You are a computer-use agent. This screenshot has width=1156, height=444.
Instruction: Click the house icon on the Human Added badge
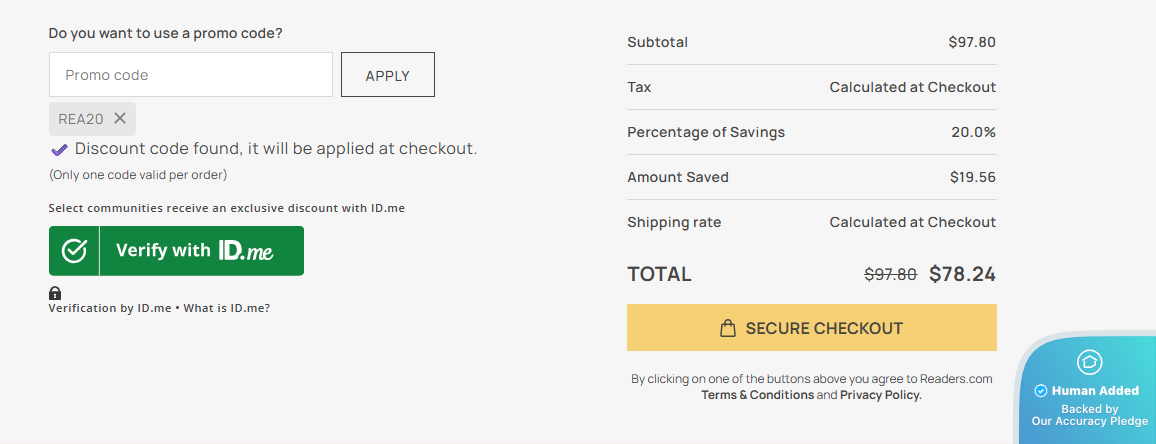coord(1089,362)
